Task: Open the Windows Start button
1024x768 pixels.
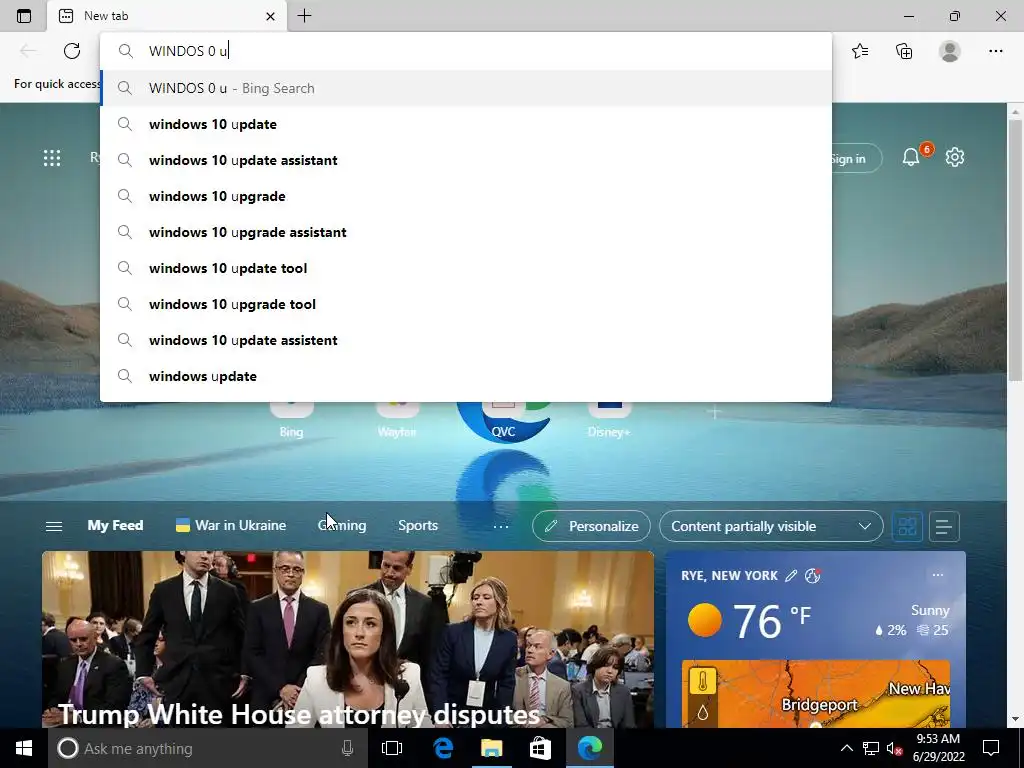Action: [x=24, y=748]
